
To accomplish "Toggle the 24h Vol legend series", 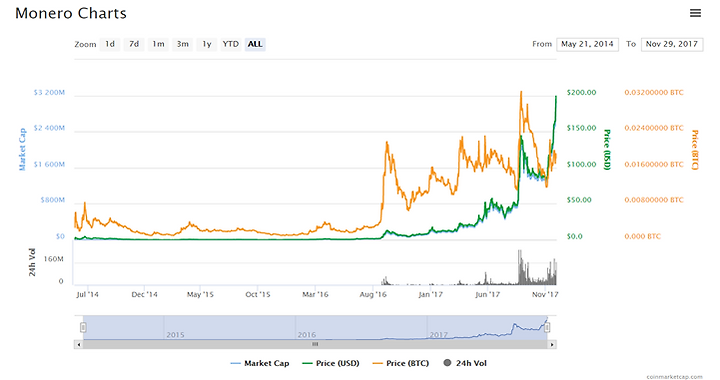I will [465, 363].
